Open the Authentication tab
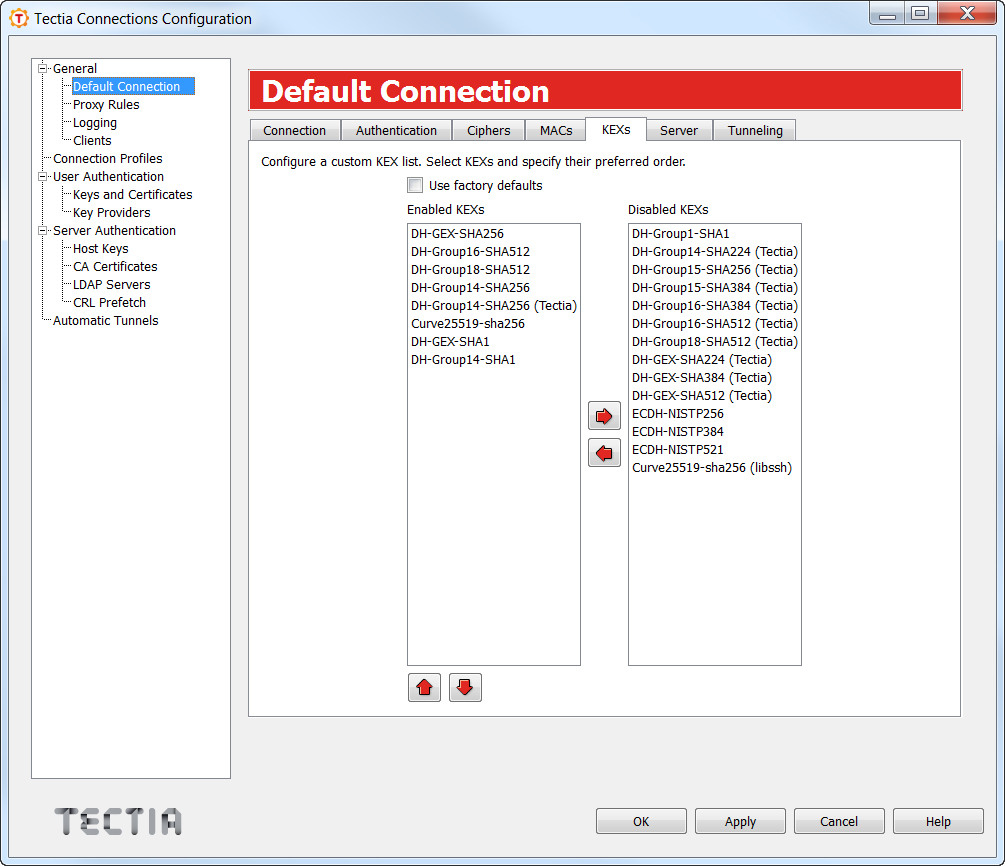The width and height of the screenshot is (1005, 866). (396, 131)
